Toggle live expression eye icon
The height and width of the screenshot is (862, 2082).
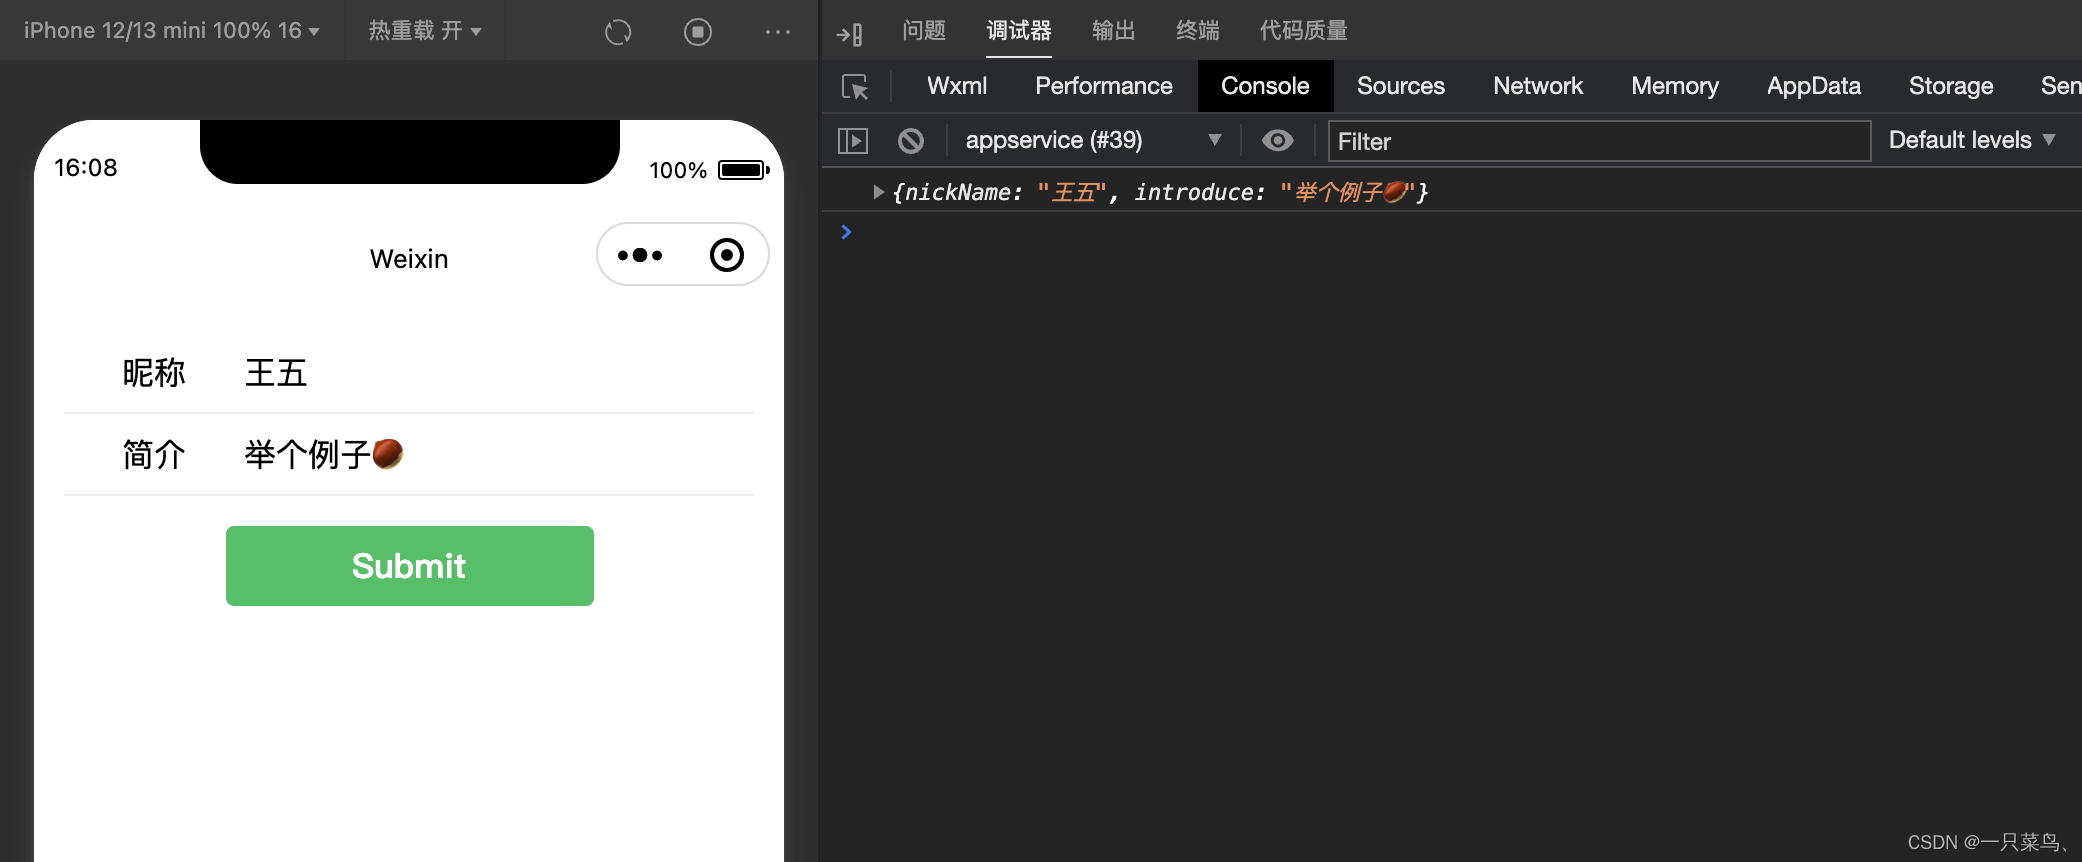[1277, 141]
